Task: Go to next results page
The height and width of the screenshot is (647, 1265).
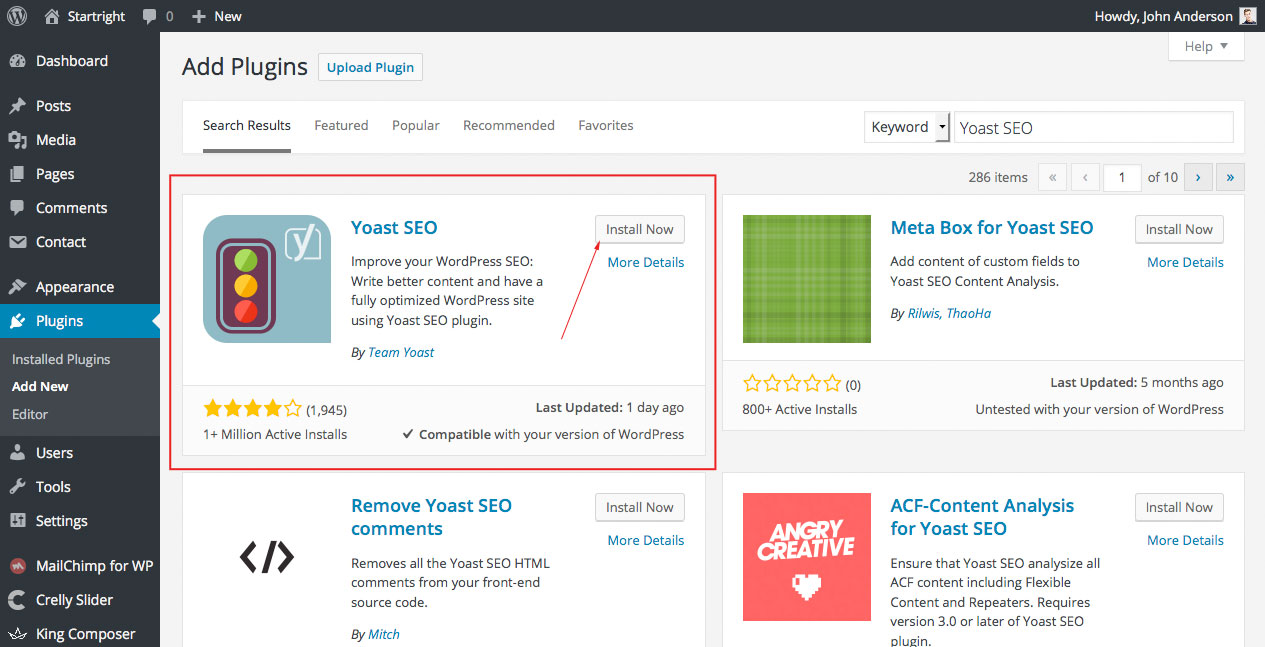Action: coord(1198,177)
